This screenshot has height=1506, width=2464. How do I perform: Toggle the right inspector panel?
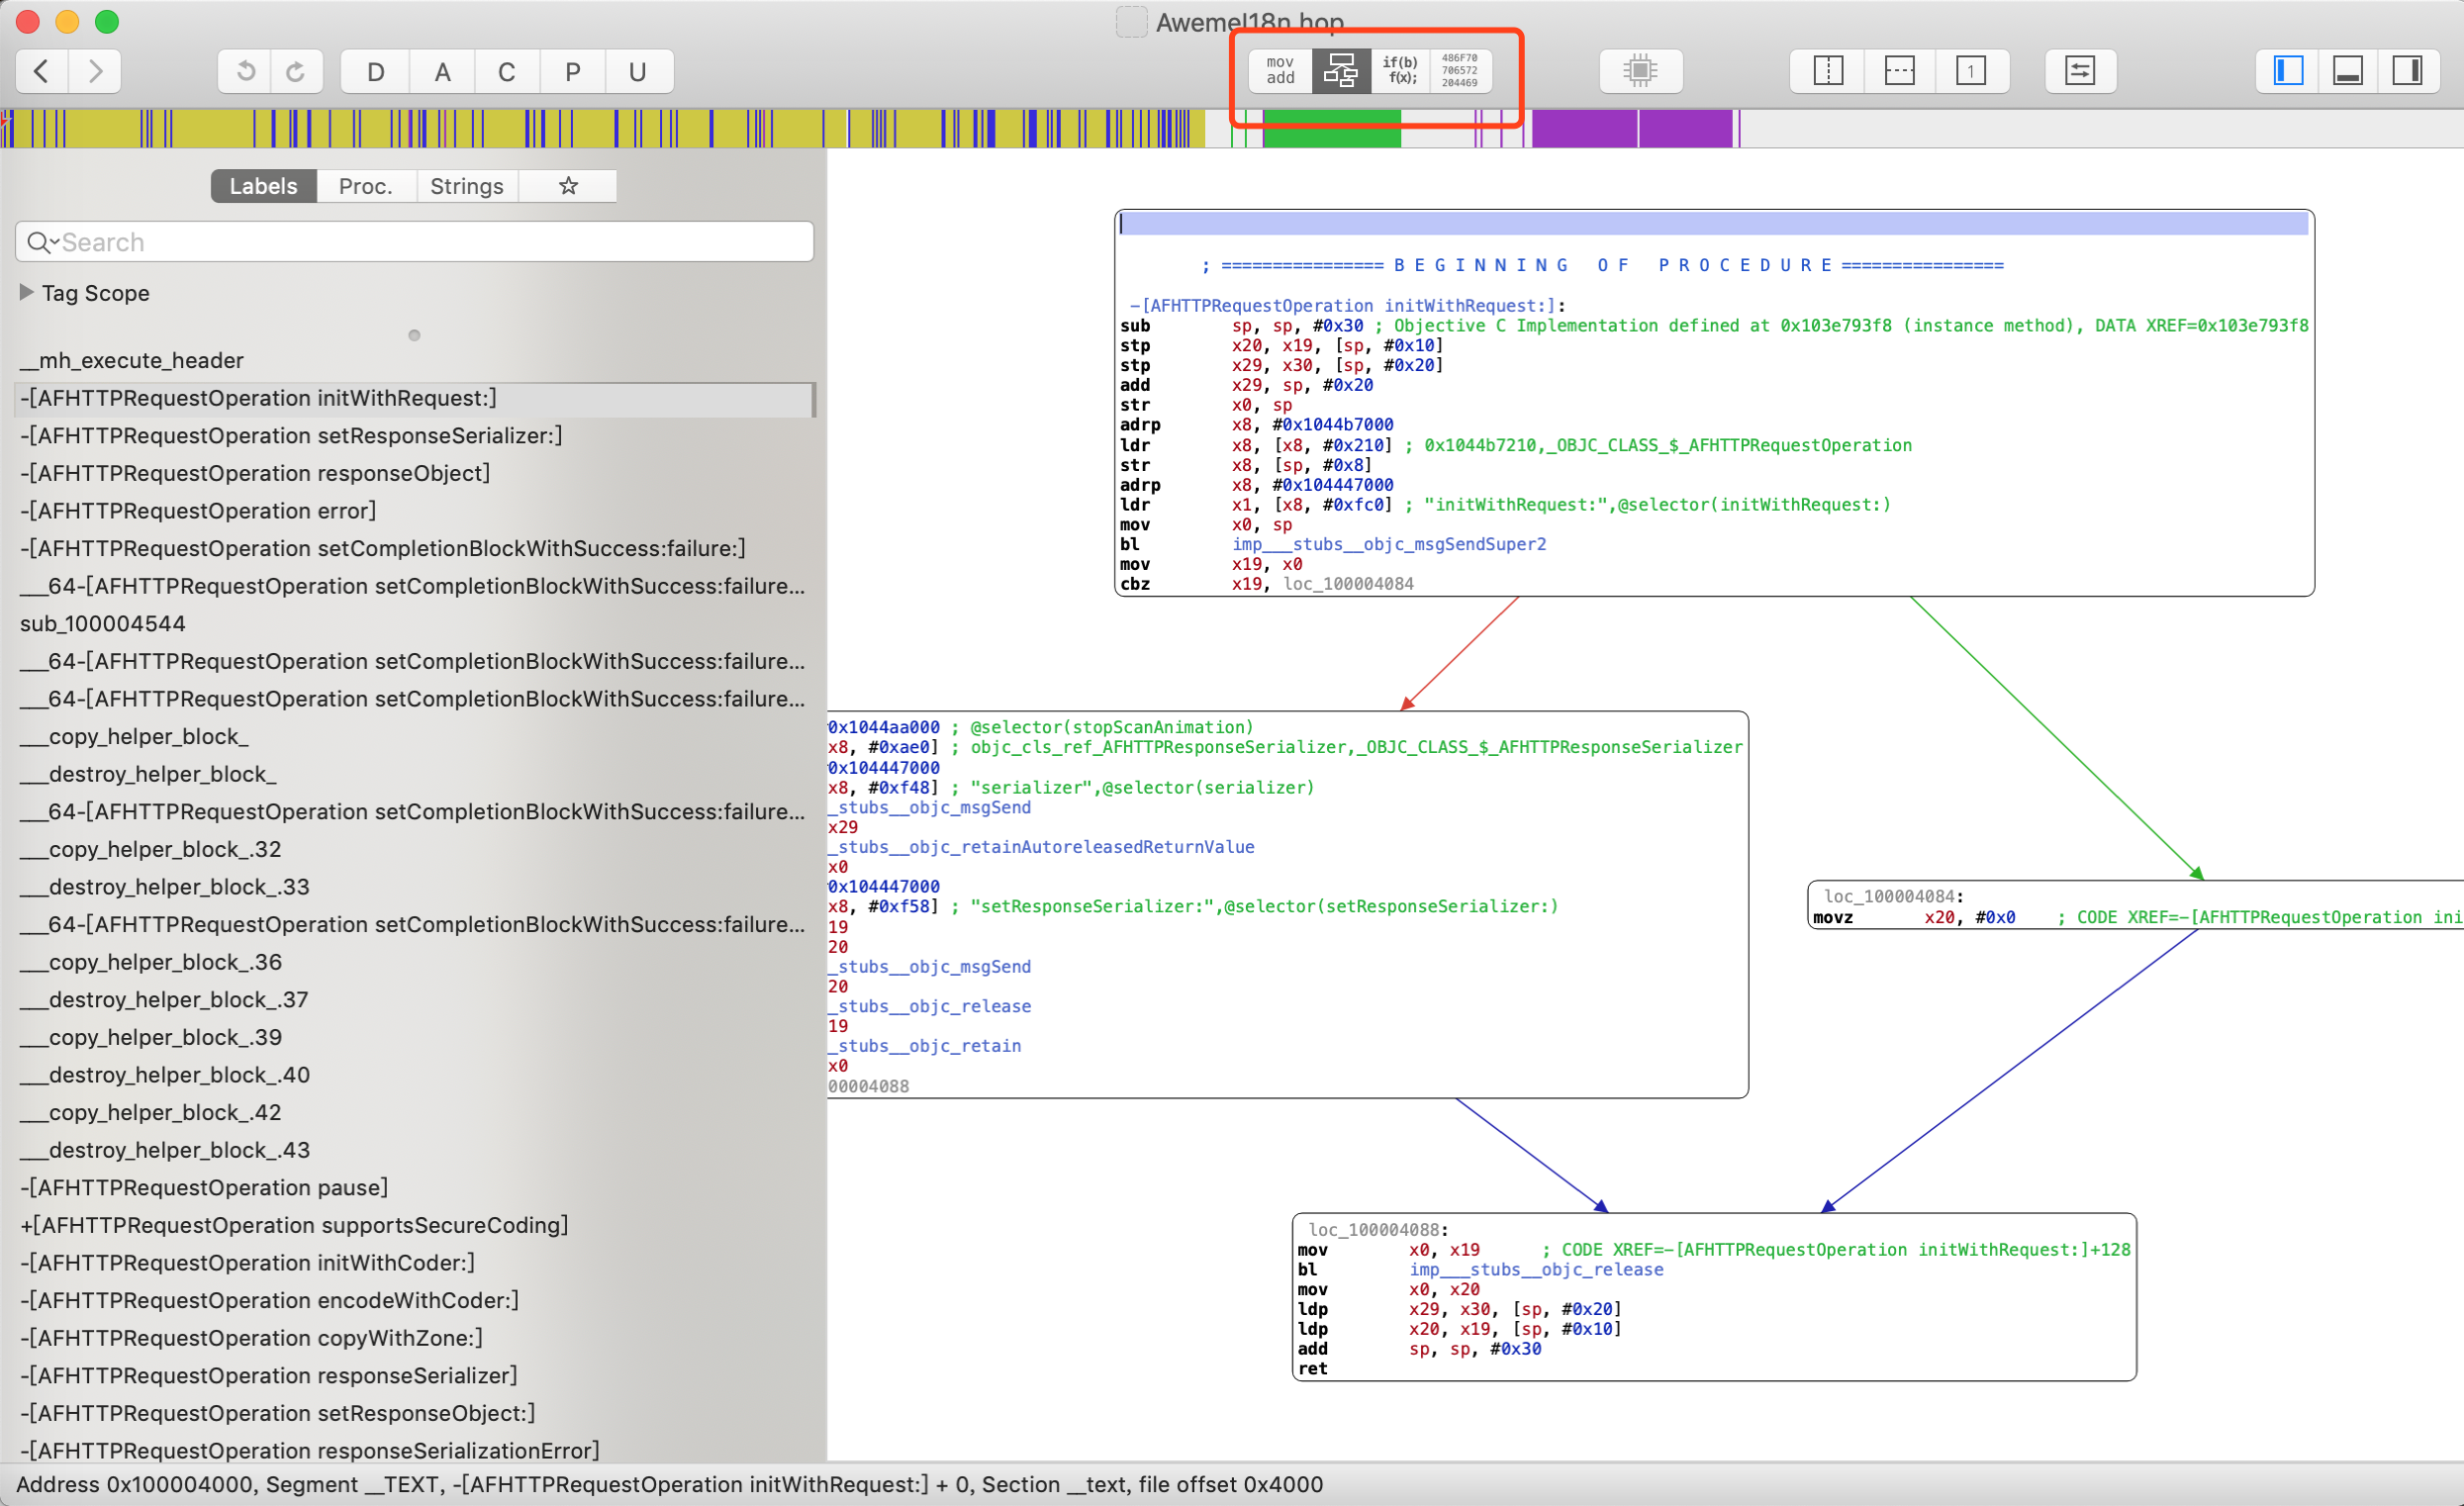[x=2406, y=71]
